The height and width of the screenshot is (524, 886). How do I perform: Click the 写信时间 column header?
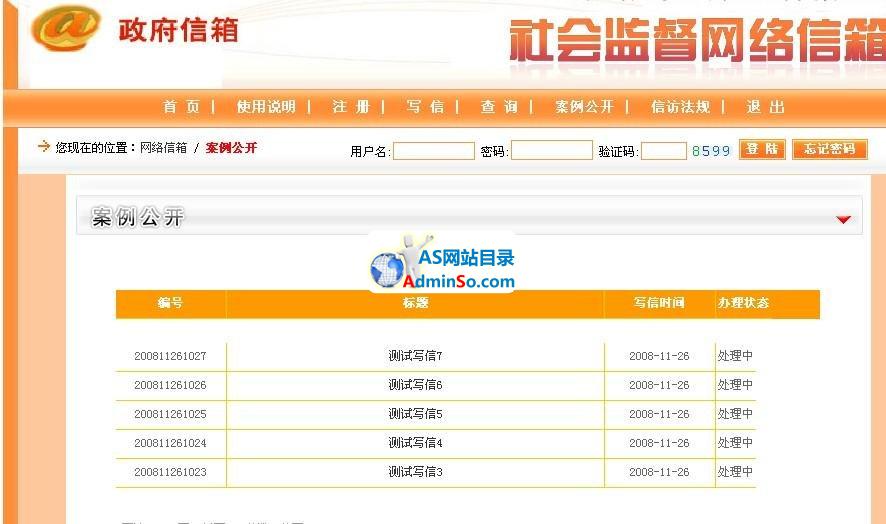pos(659,303)
